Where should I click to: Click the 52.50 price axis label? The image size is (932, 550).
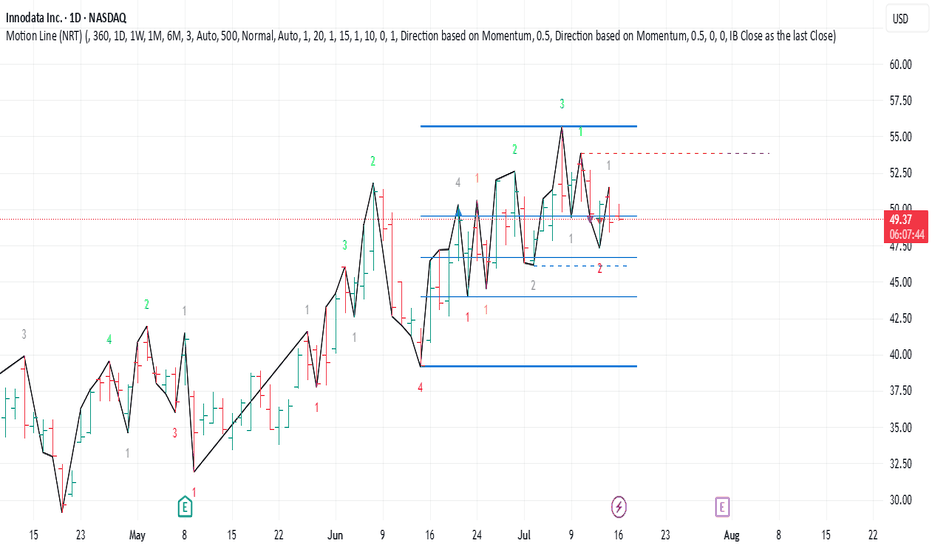[x=900, y=173]
